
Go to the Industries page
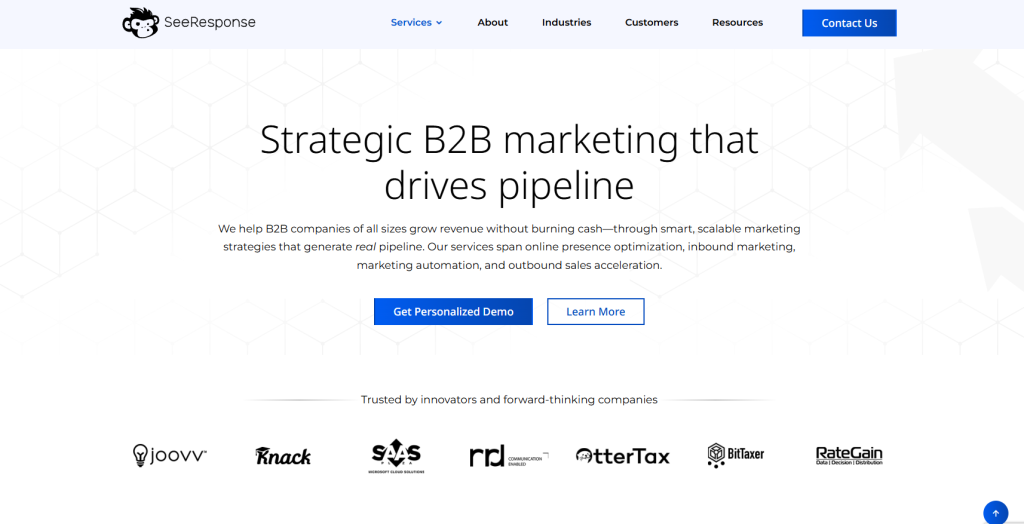pyautogui.click(x=566, y=22)
